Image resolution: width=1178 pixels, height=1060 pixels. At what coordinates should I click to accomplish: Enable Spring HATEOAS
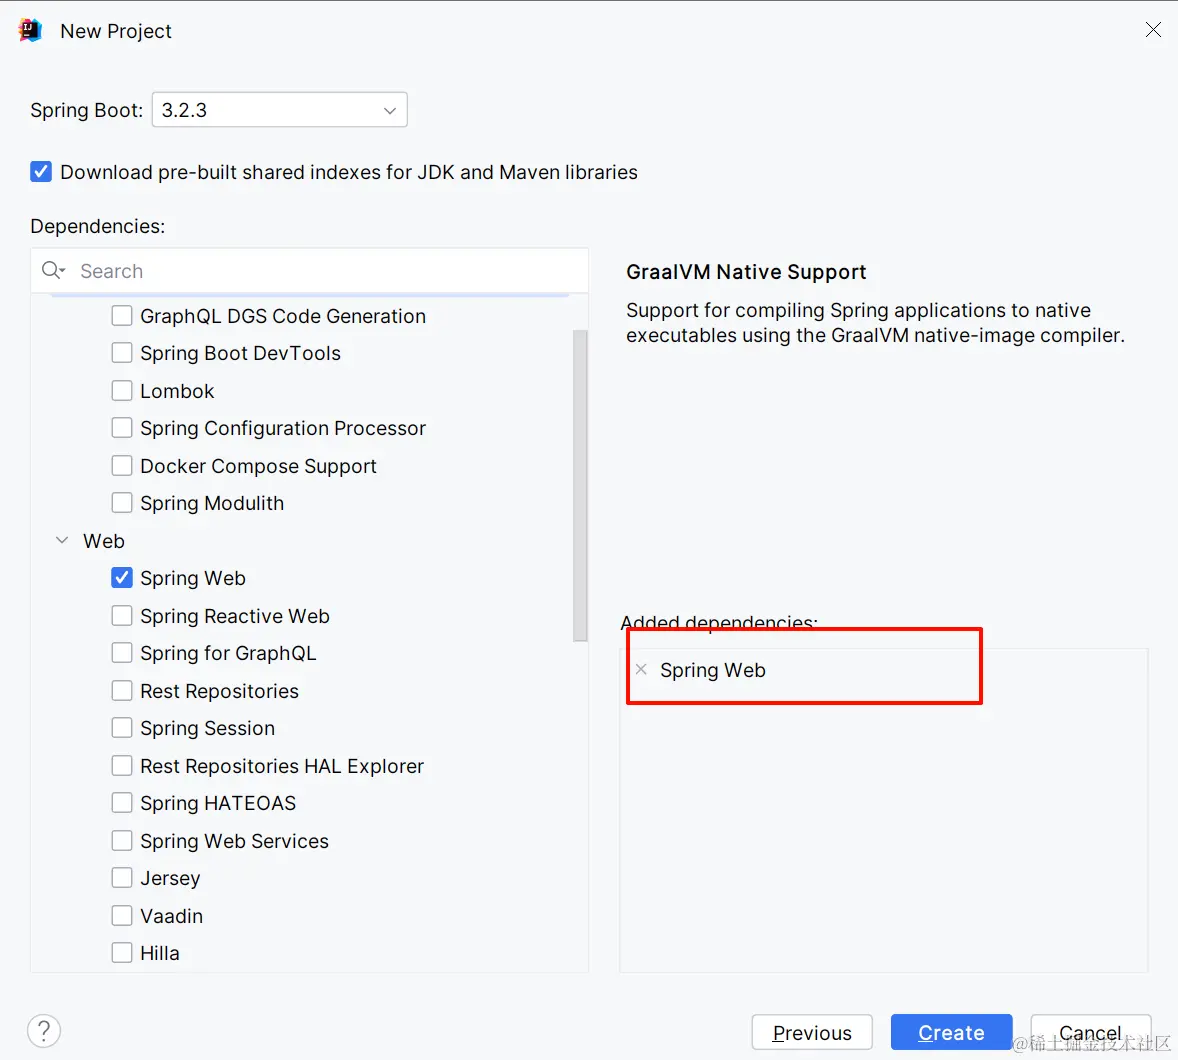click(122, 803)
